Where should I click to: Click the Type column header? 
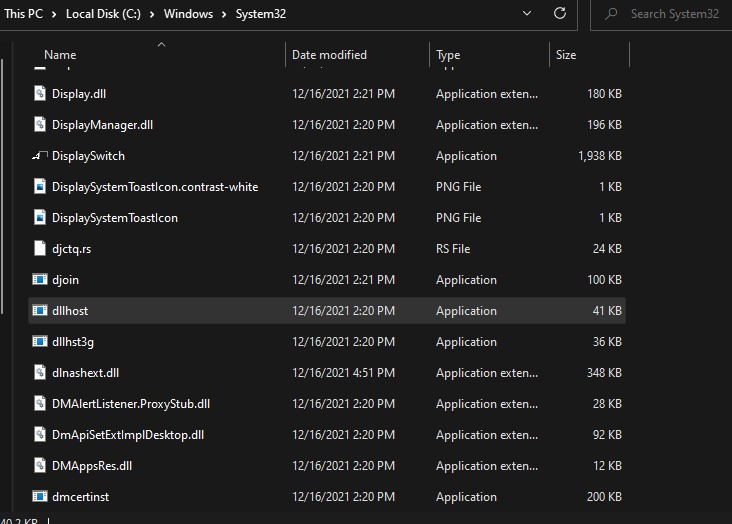pyautogui.click(x=448, y=55)
